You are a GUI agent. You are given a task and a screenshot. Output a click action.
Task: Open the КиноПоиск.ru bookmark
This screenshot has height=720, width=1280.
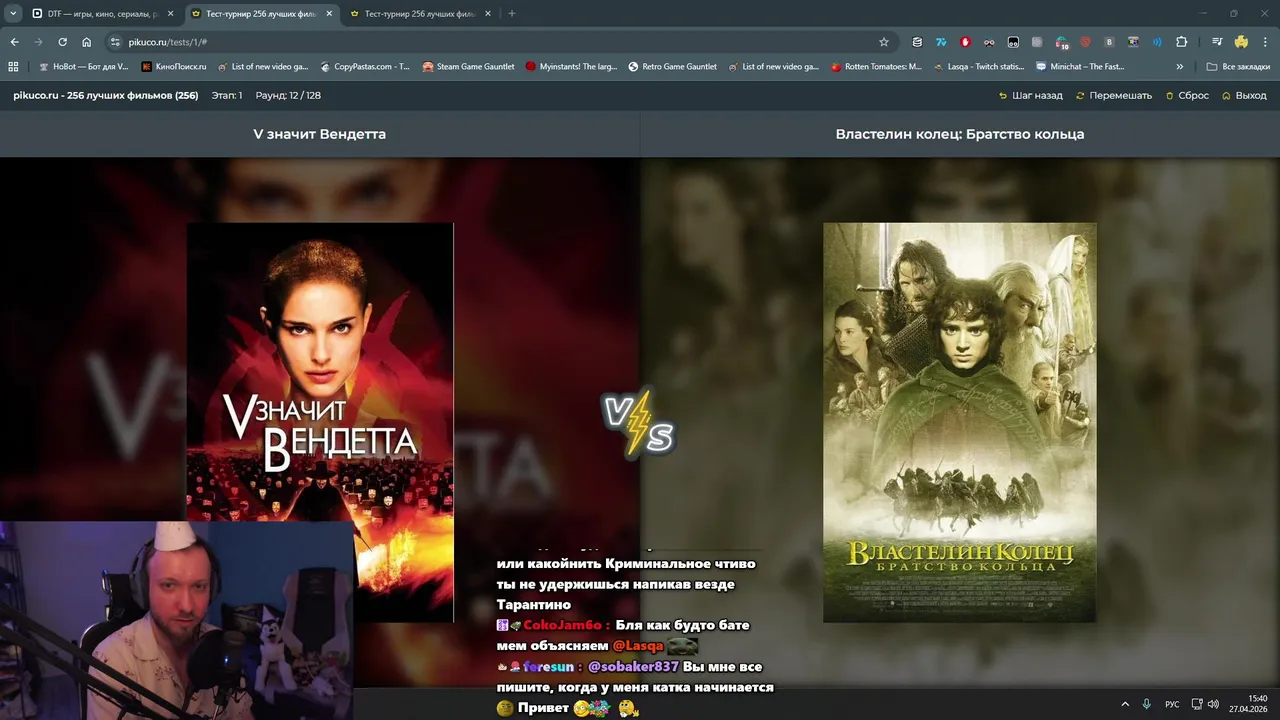(174, 67)
